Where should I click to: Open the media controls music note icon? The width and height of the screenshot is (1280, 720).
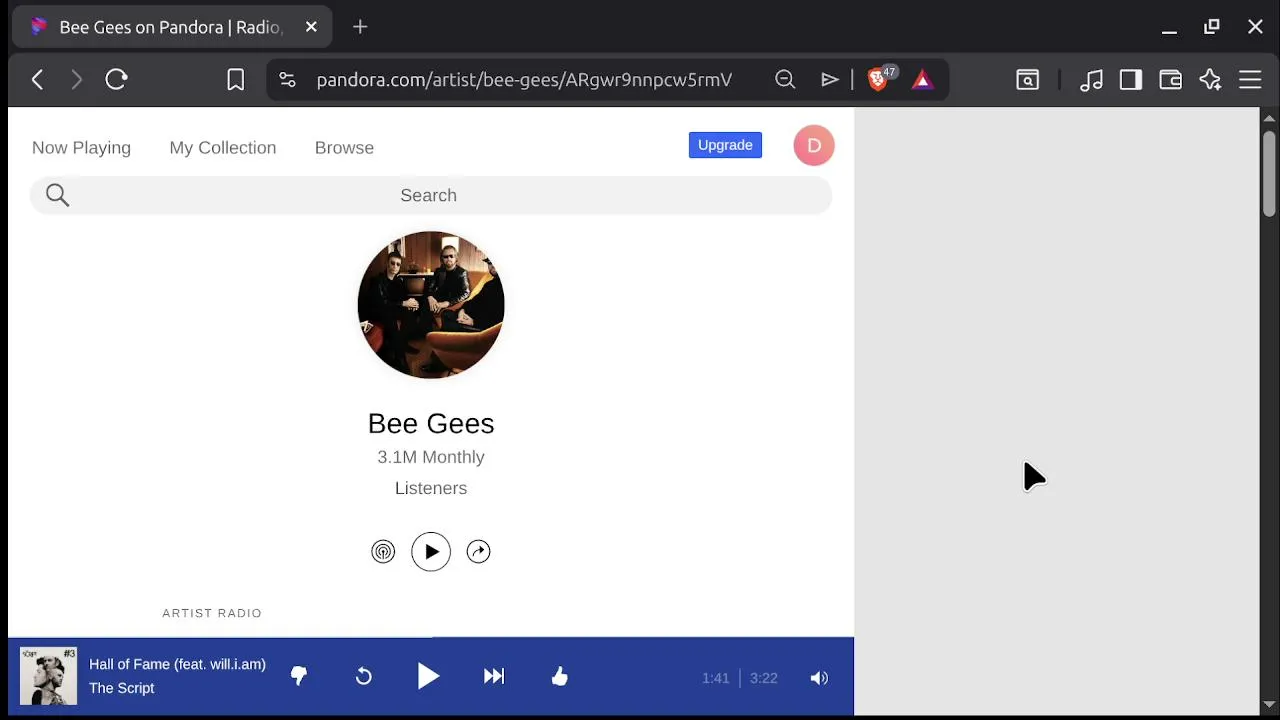[1091, 80]
